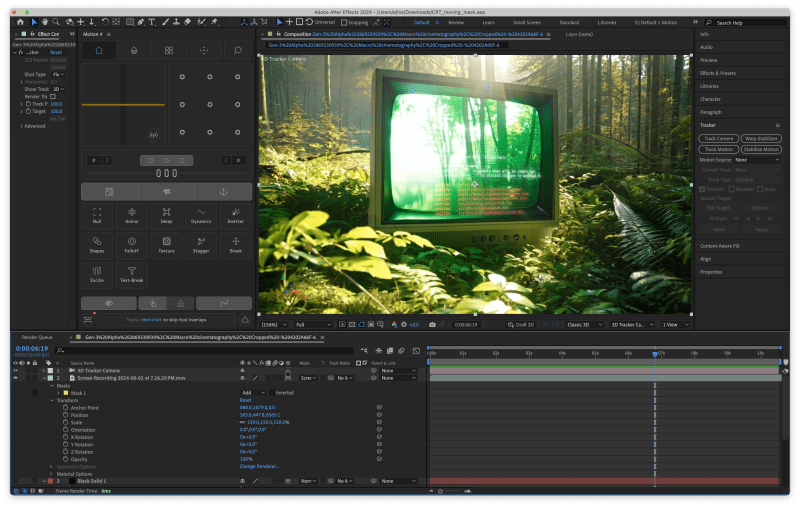This screenshot has width=800, height=507.
Task: Open the Texture tool in Motion panel
Action: click(166, 245)
